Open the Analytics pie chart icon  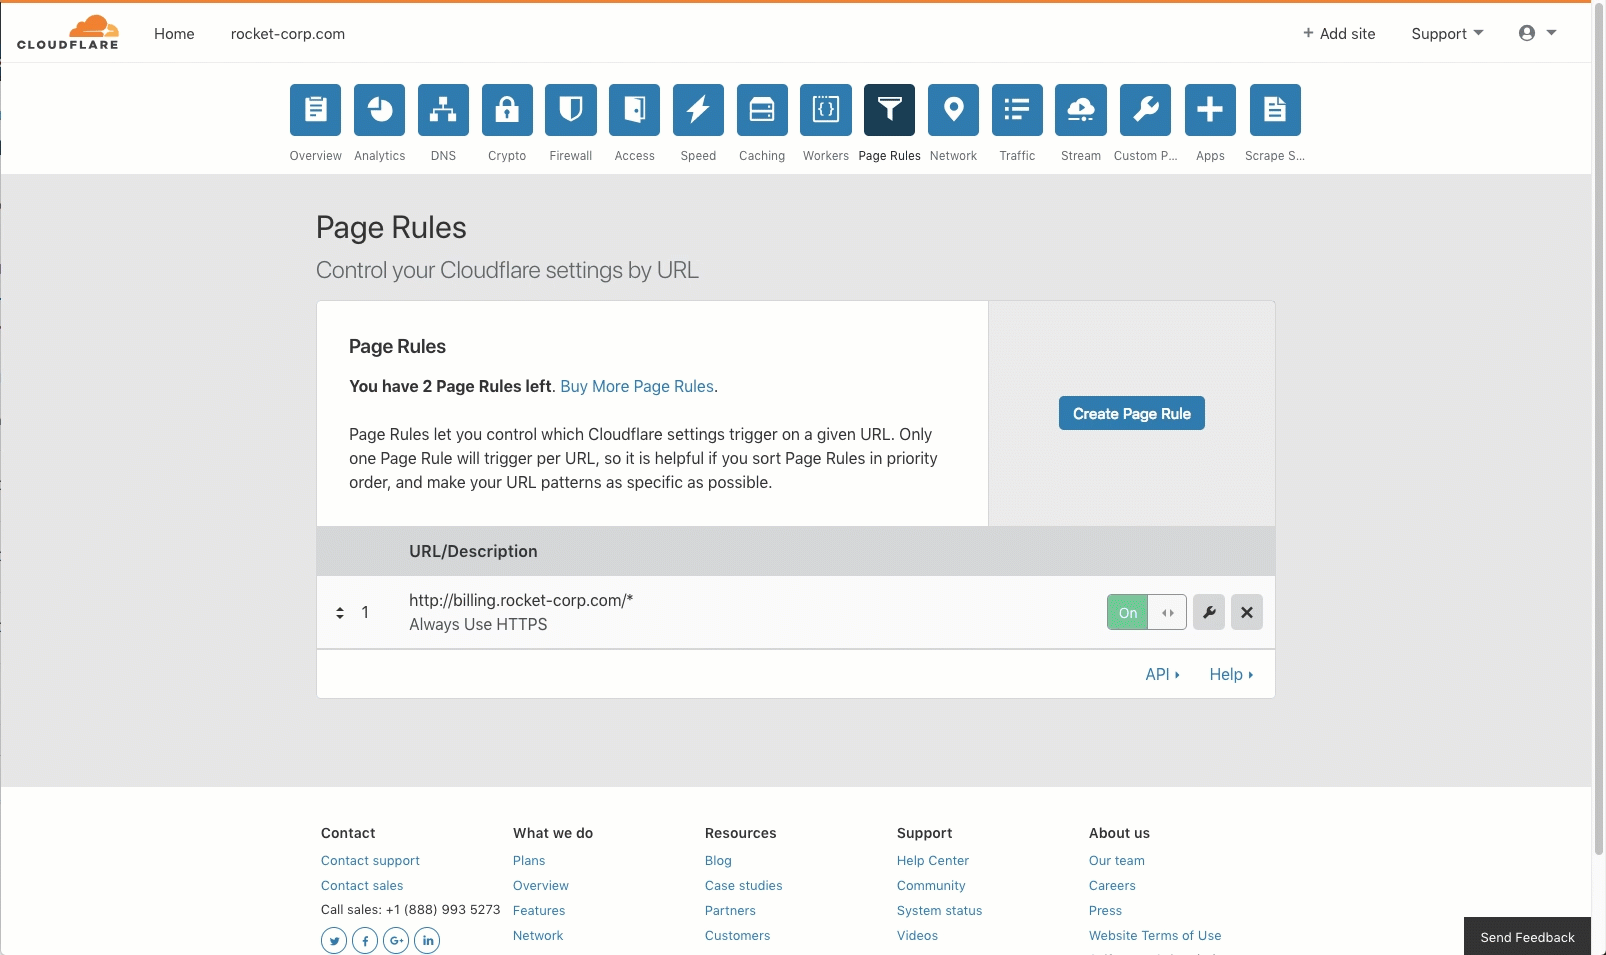pyautogui.click(x=379, y=110)
